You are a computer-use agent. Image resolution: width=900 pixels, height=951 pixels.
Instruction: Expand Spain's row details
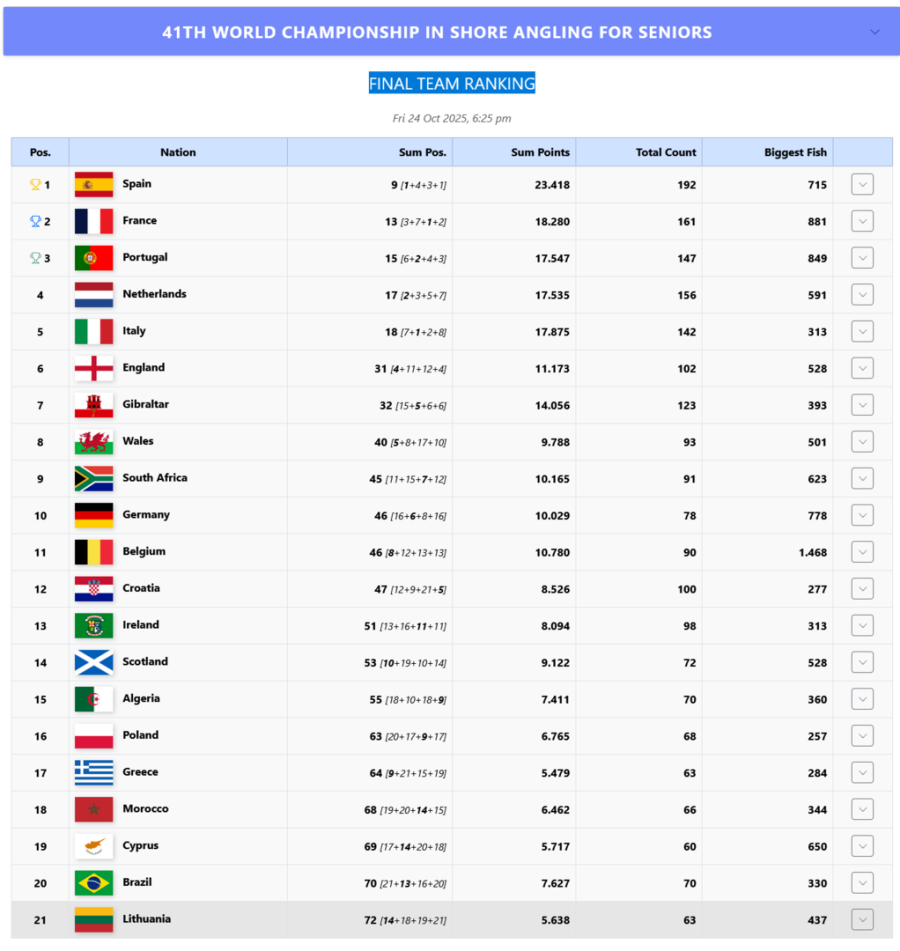(862, 184)
